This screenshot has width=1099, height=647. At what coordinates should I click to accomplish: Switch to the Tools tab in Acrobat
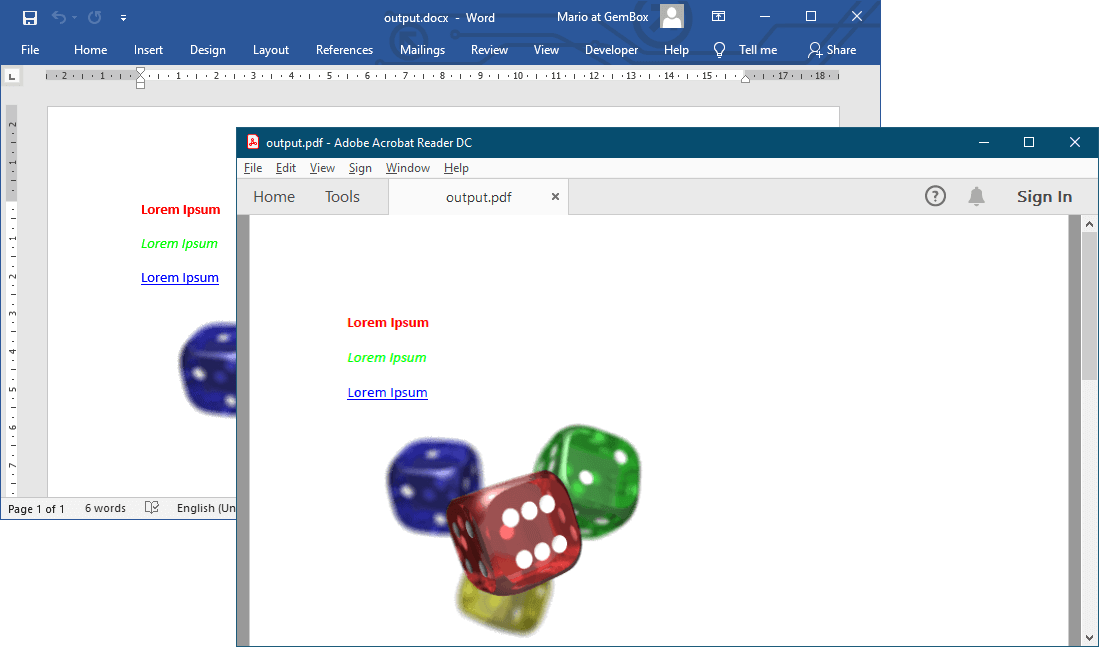pos(342,197)
